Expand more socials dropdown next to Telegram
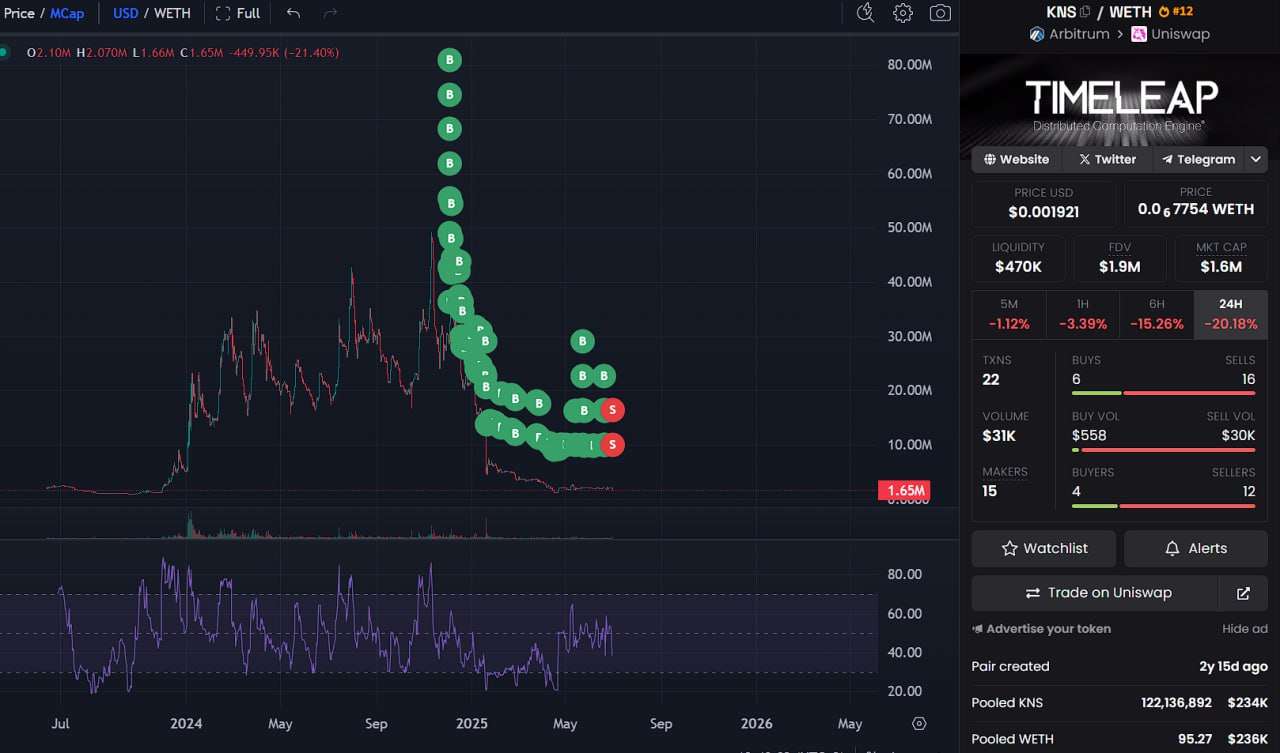Image resolution: width=1280 pixels, height=753 pixels. [x=1256, y=159]
